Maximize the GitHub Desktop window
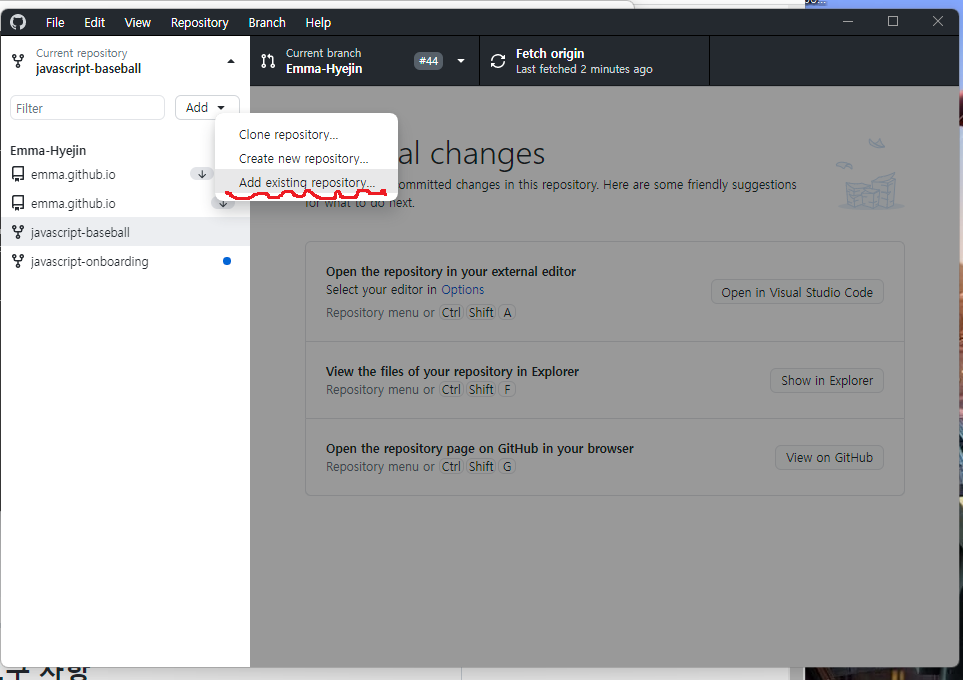Viewport: 963px width, 680px height. coord(893,21)
